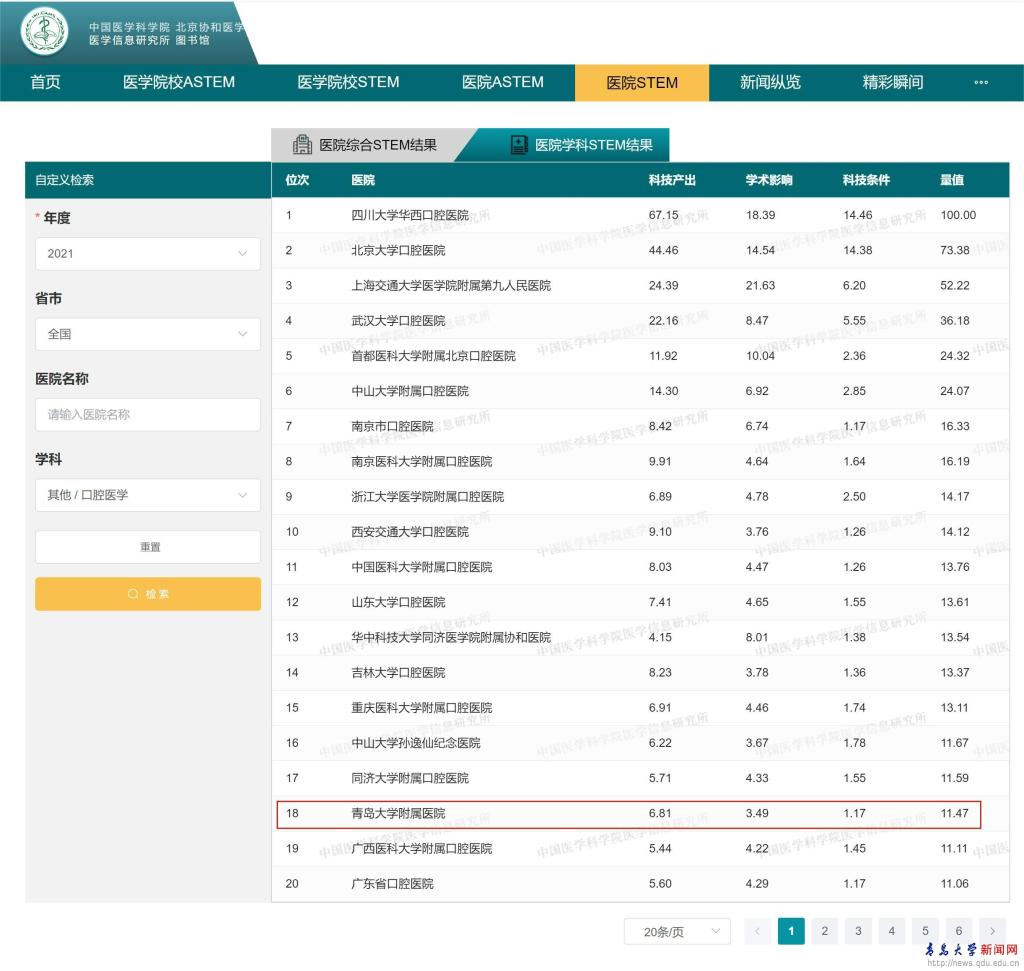Open 新闻纵览 in the navigation bar

[x=770, y=83]
